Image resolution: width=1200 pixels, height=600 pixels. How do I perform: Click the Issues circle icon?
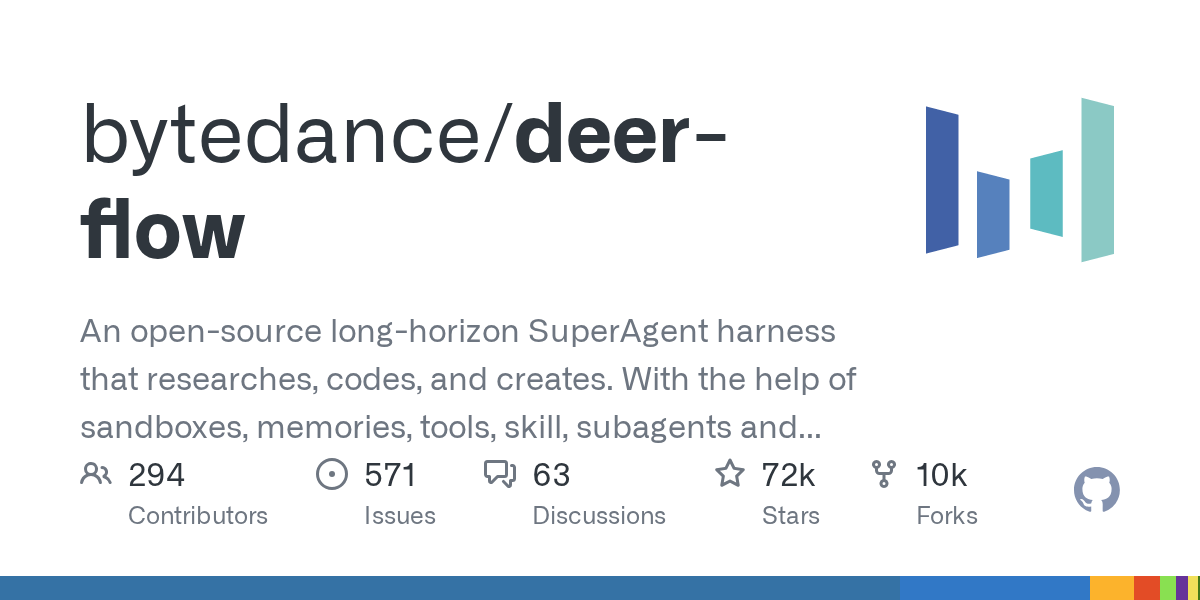[331, 474]
